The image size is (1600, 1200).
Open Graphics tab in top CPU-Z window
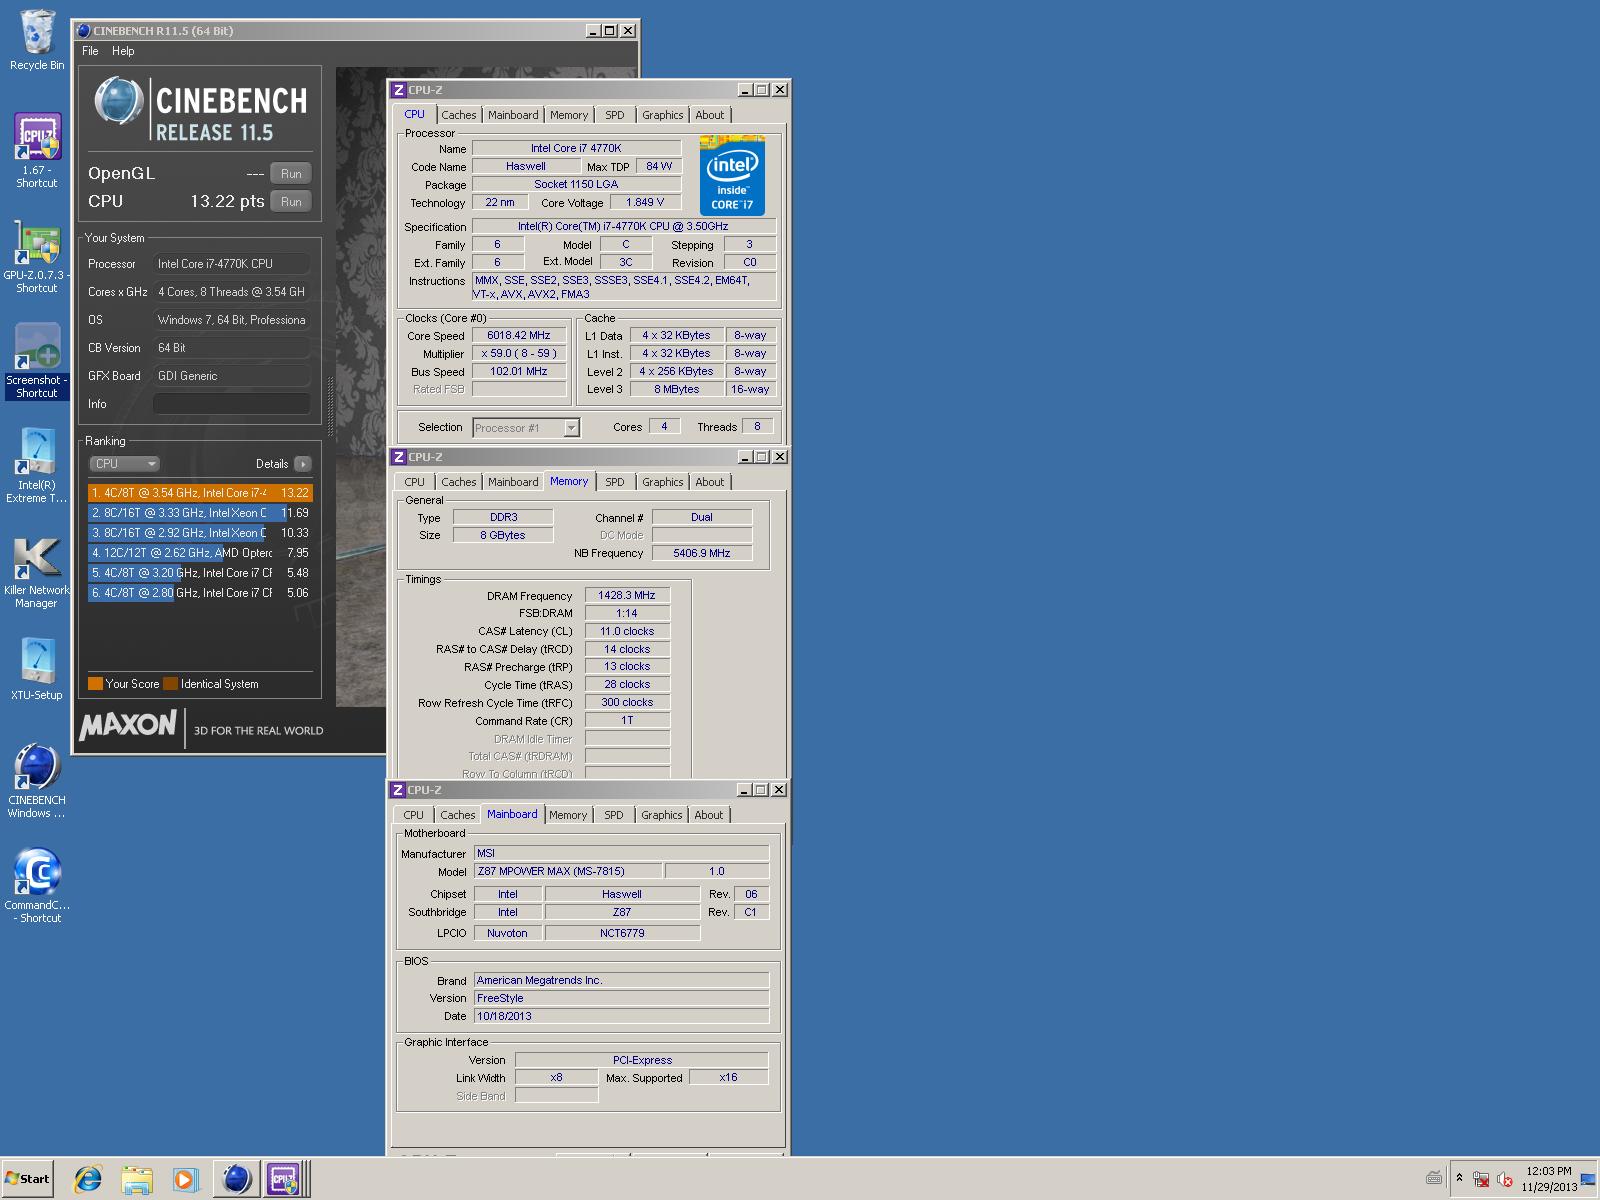point(662,115)
